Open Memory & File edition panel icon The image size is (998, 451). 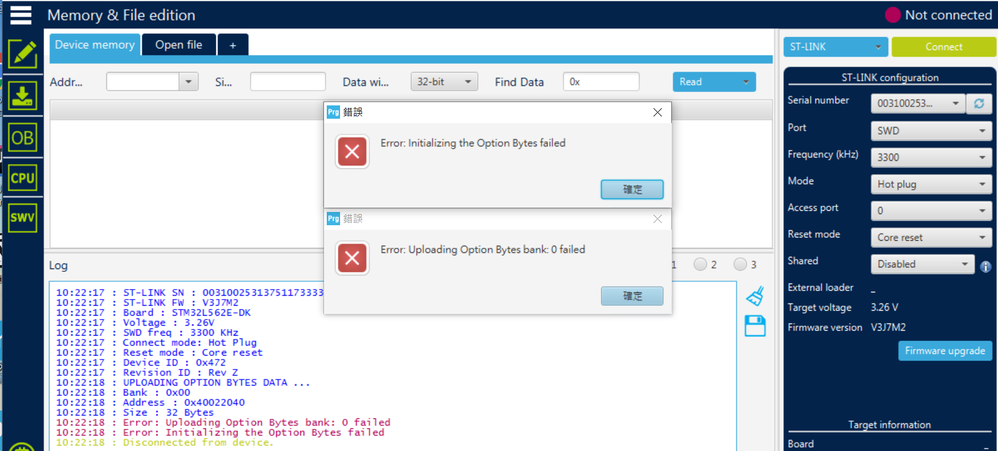tap(22, 54)
